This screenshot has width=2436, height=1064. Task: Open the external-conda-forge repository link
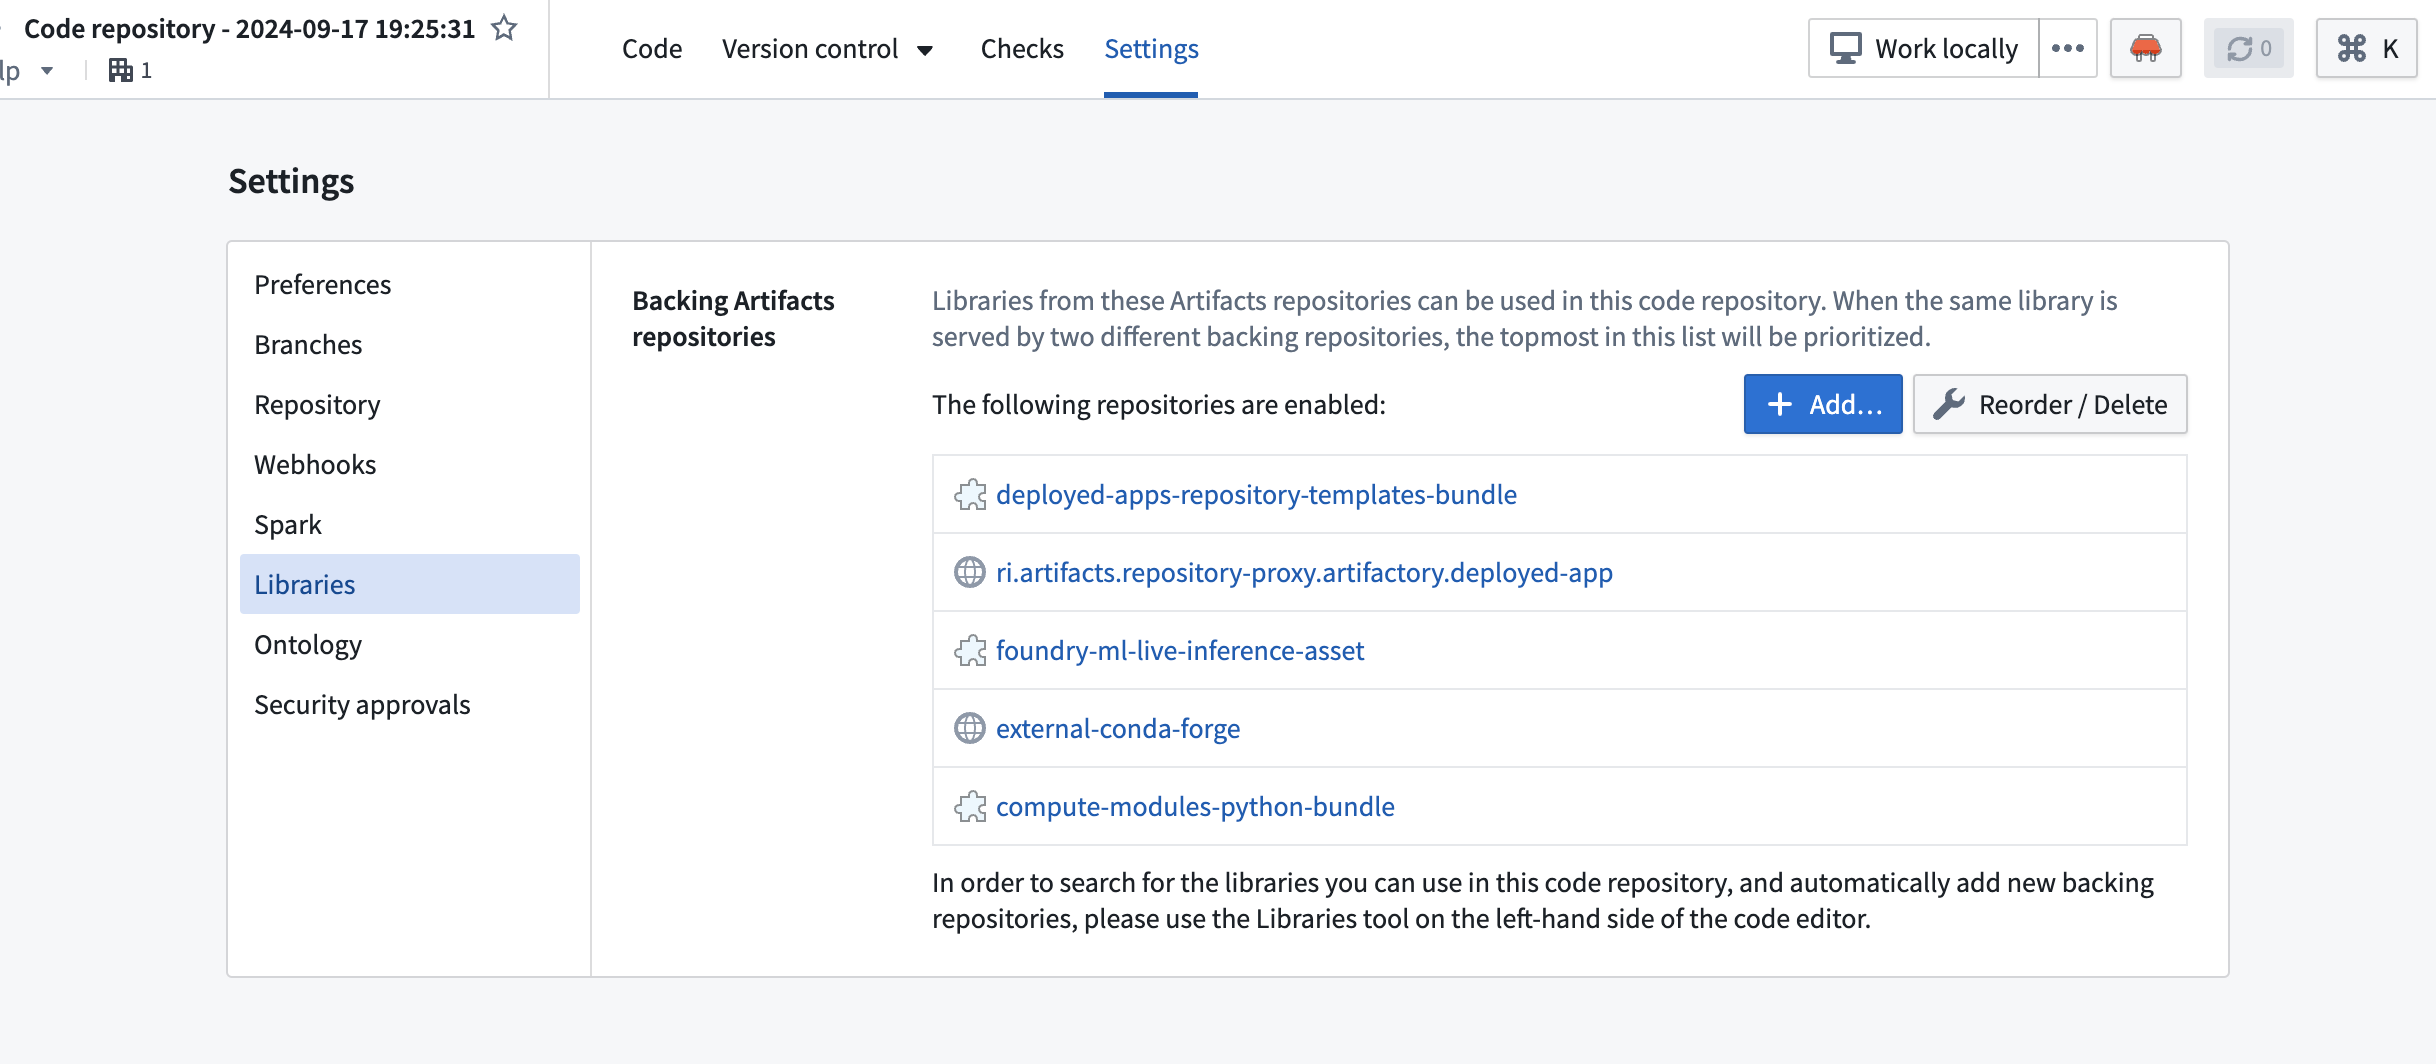click(x=1117, y=728)
